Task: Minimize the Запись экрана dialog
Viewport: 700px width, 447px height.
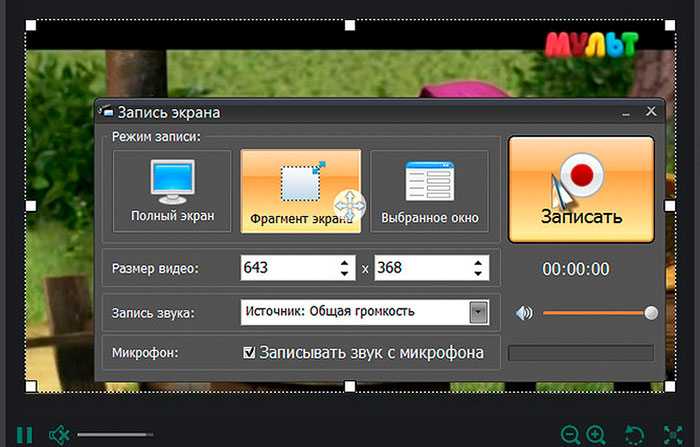Action: coord(626,114)
